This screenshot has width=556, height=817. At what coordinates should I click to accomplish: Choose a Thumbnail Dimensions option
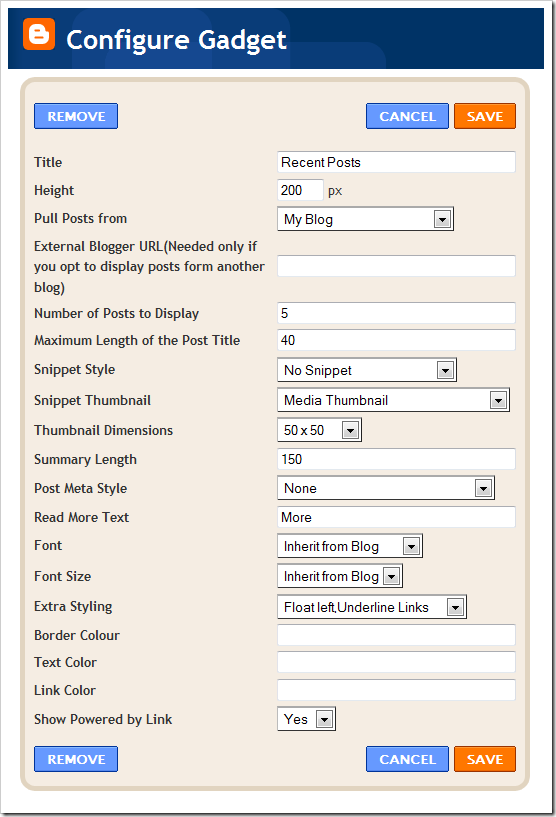319,430
